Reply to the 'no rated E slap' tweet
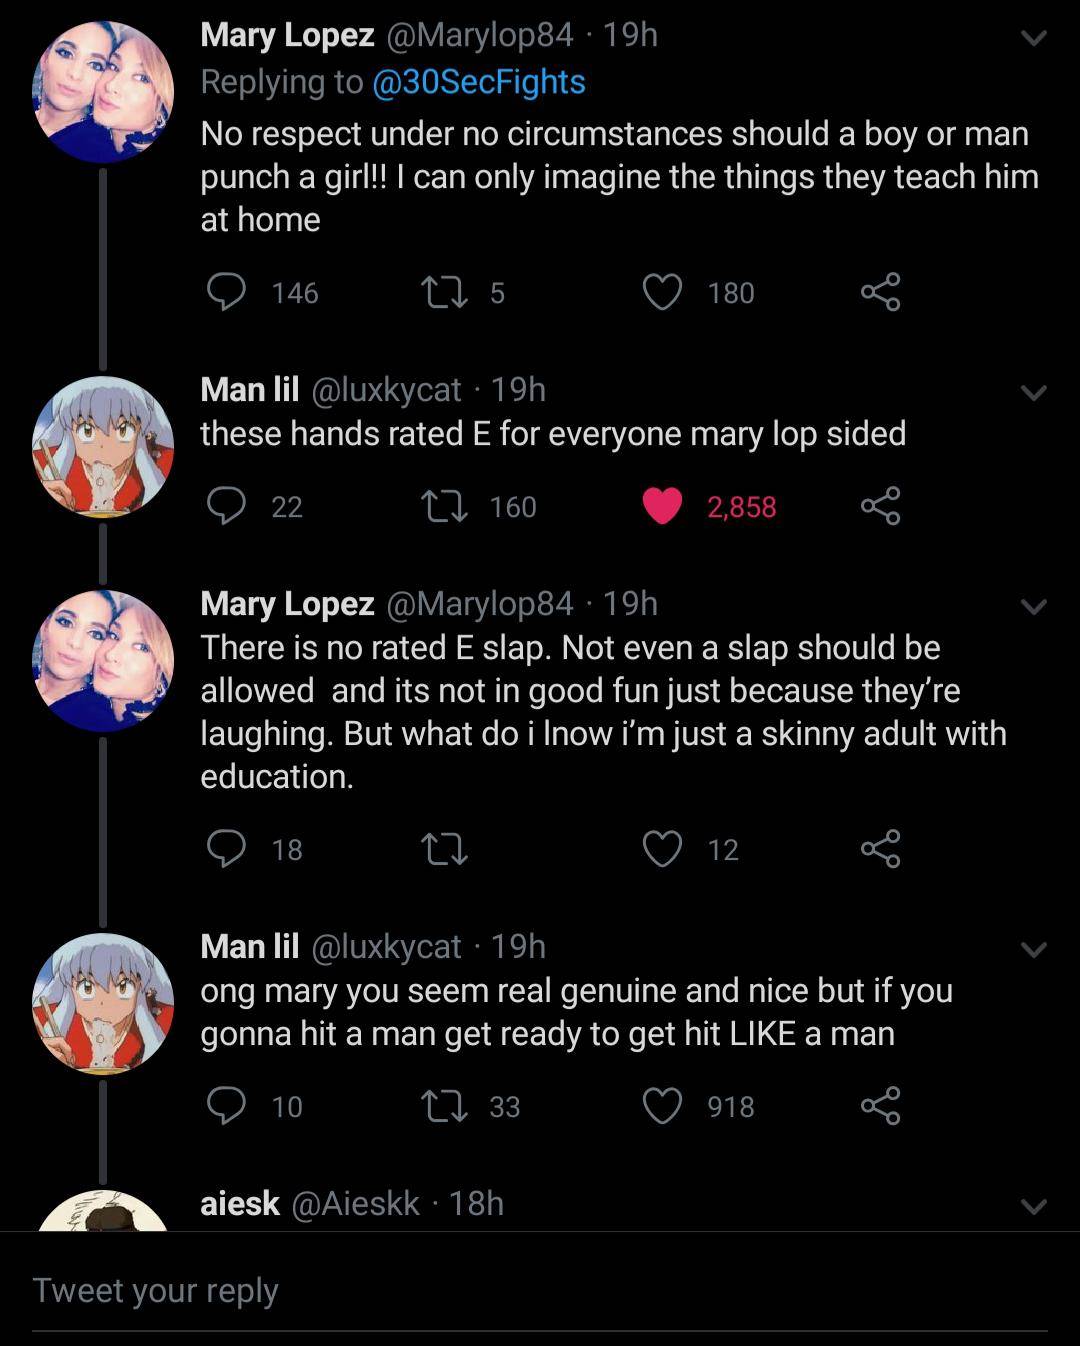1080x1346 pixels. [x=227, y=849]
